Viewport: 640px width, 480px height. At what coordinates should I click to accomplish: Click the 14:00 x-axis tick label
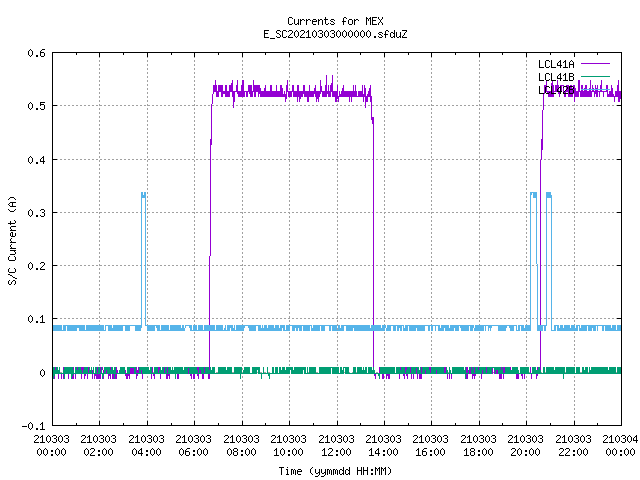click(x=383, y=452)
